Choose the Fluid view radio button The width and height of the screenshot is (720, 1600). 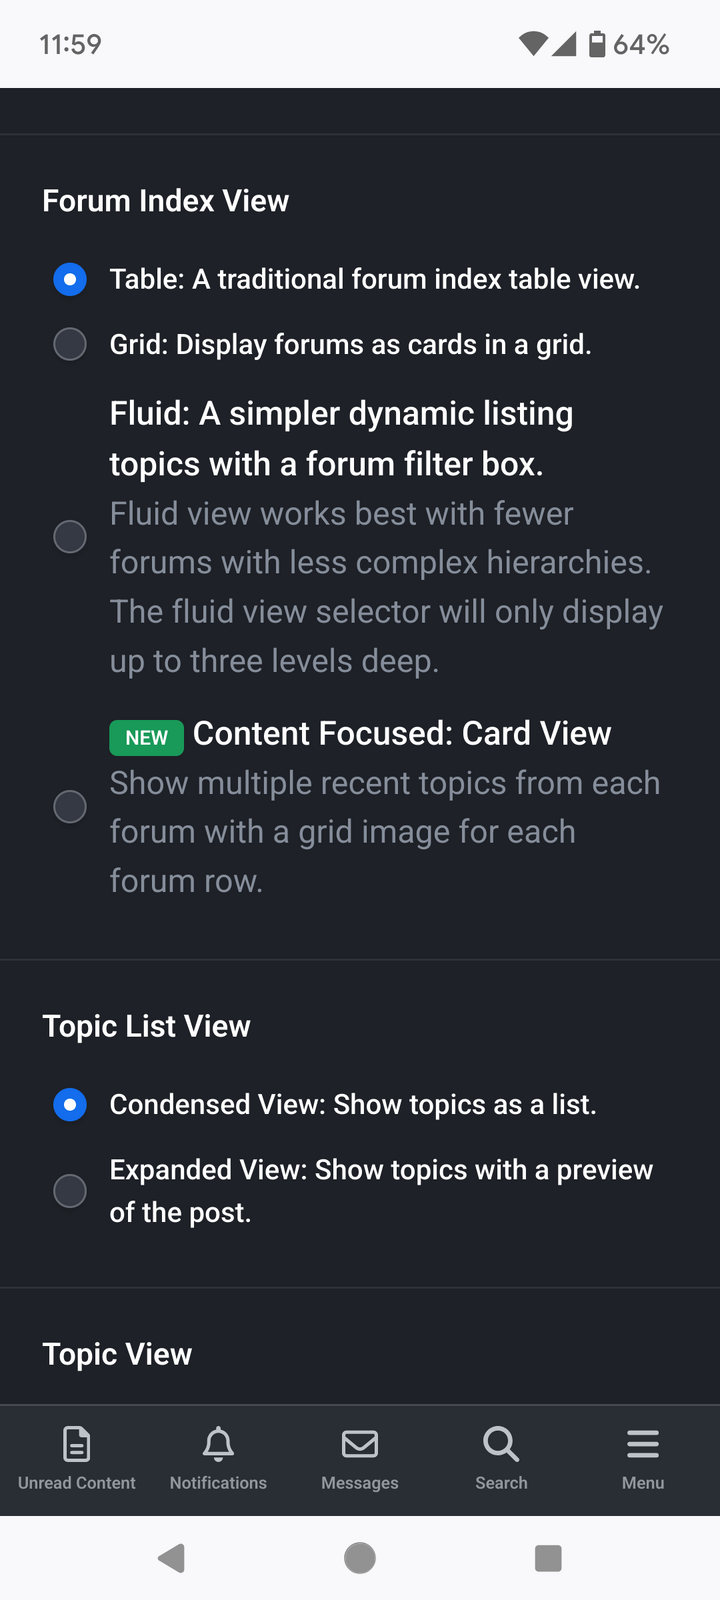click(70, 537)
